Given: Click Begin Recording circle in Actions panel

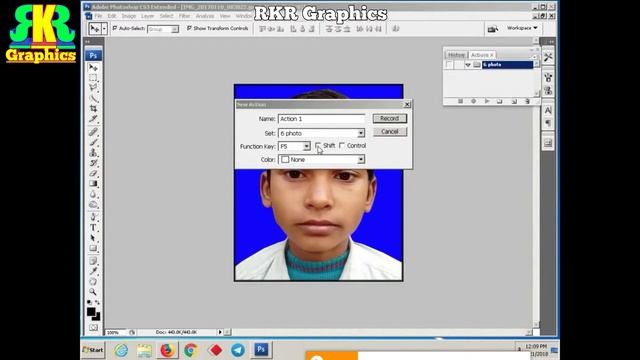Looking at the screenshot, I should click(473, 101).
